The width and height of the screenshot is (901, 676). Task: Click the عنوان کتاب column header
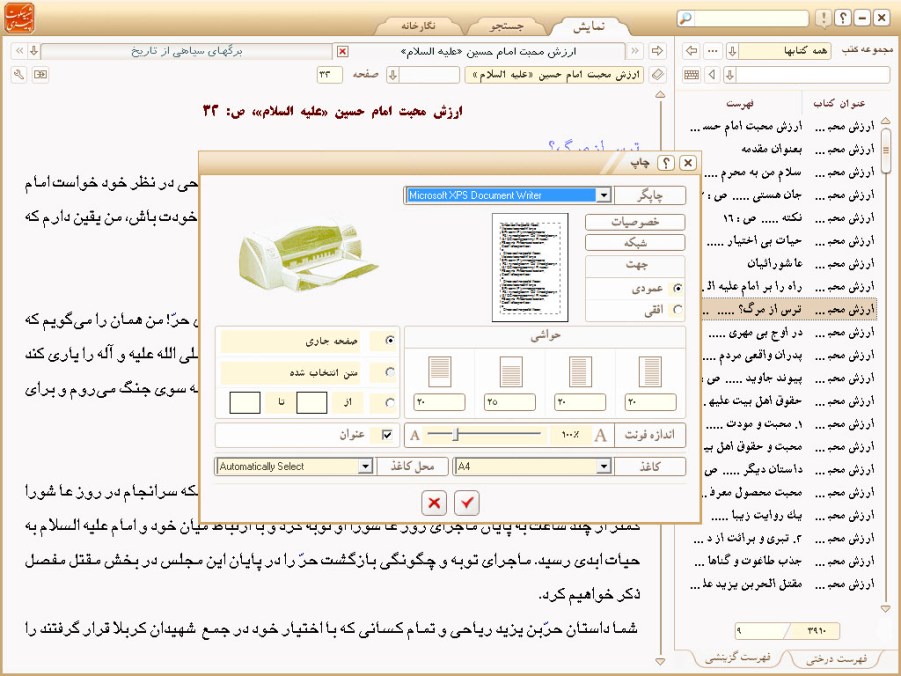click(839, 103)
